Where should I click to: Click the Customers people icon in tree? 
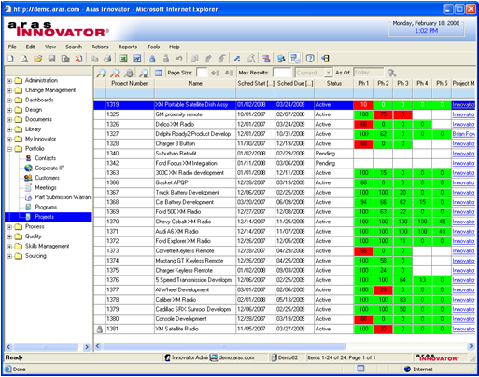[28, 178]
